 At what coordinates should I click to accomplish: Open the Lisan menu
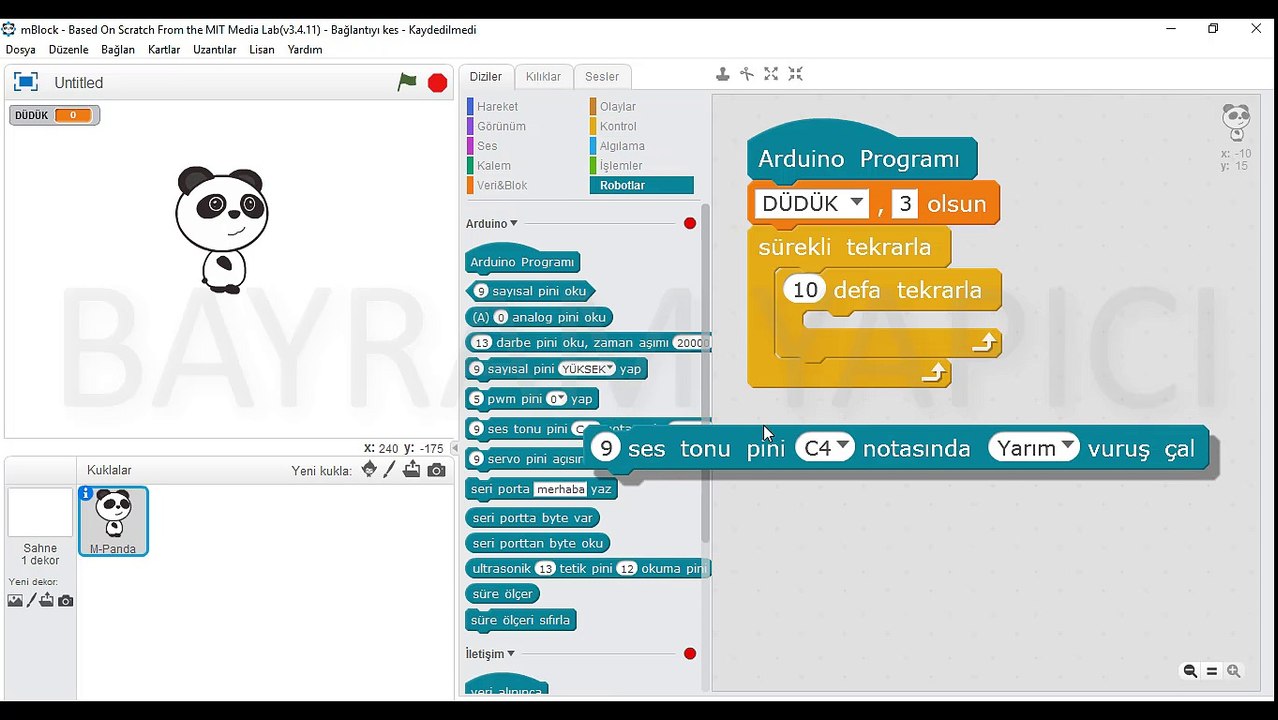pos(262,49)
